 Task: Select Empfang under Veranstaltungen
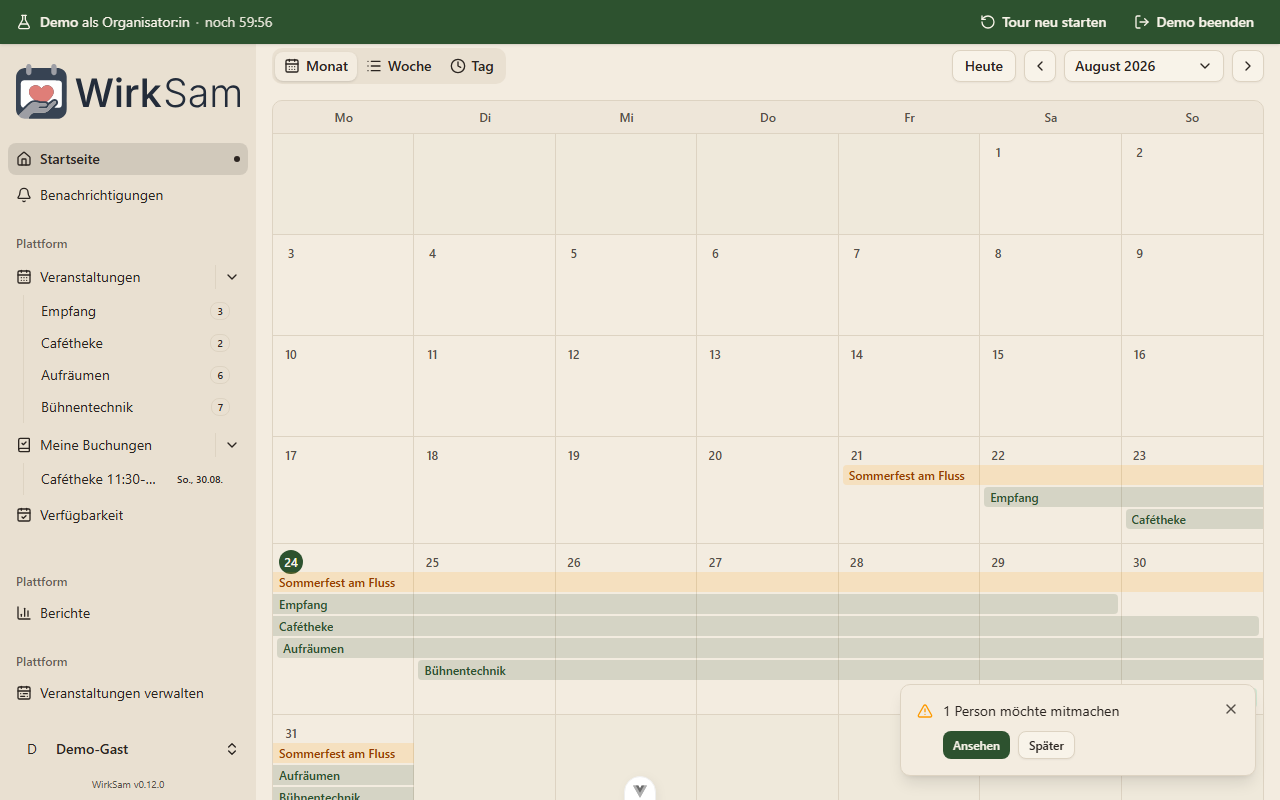pyautogui.click(x=134, y=311)
